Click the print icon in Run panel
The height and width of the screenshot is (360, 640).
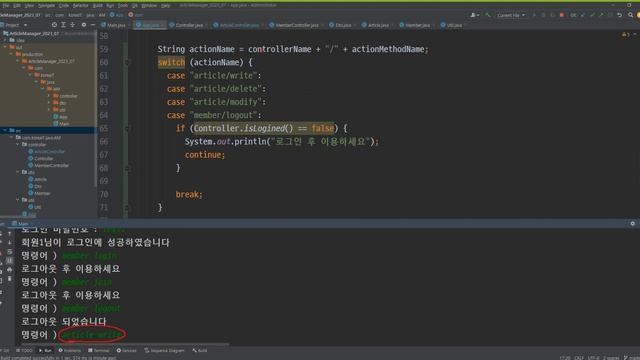pyautogui.click(x=9, y=269)
